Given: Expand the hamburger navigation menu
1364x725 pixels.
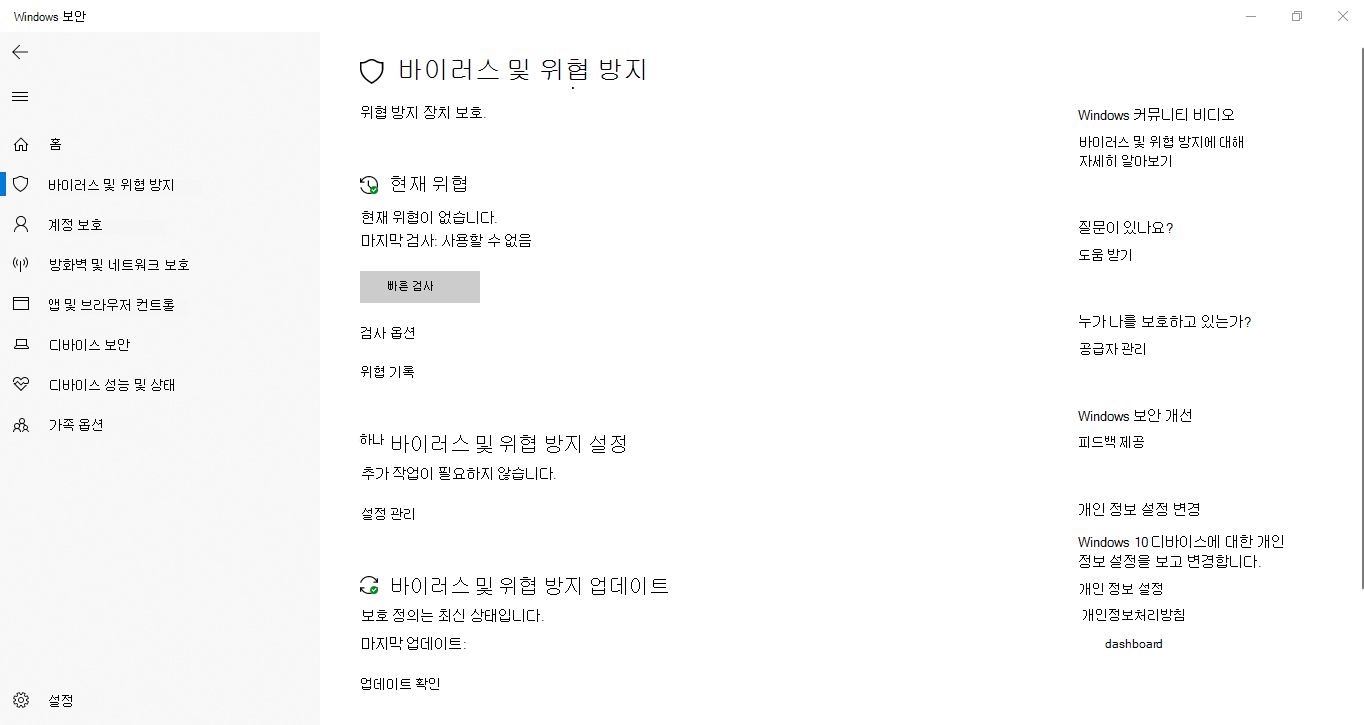Looking at the screenshot, I should [20, 97].
